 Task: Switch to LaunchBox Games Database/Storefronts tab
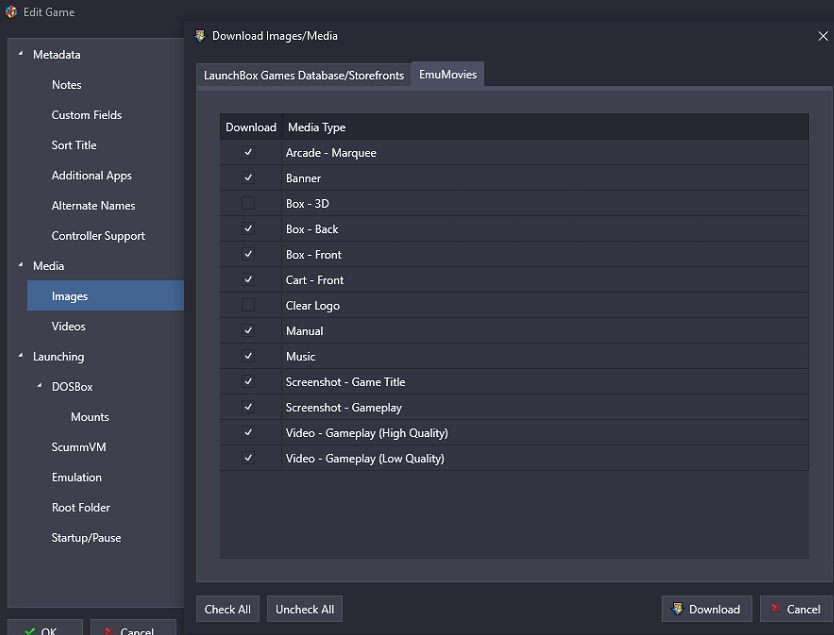coord(304,75)
